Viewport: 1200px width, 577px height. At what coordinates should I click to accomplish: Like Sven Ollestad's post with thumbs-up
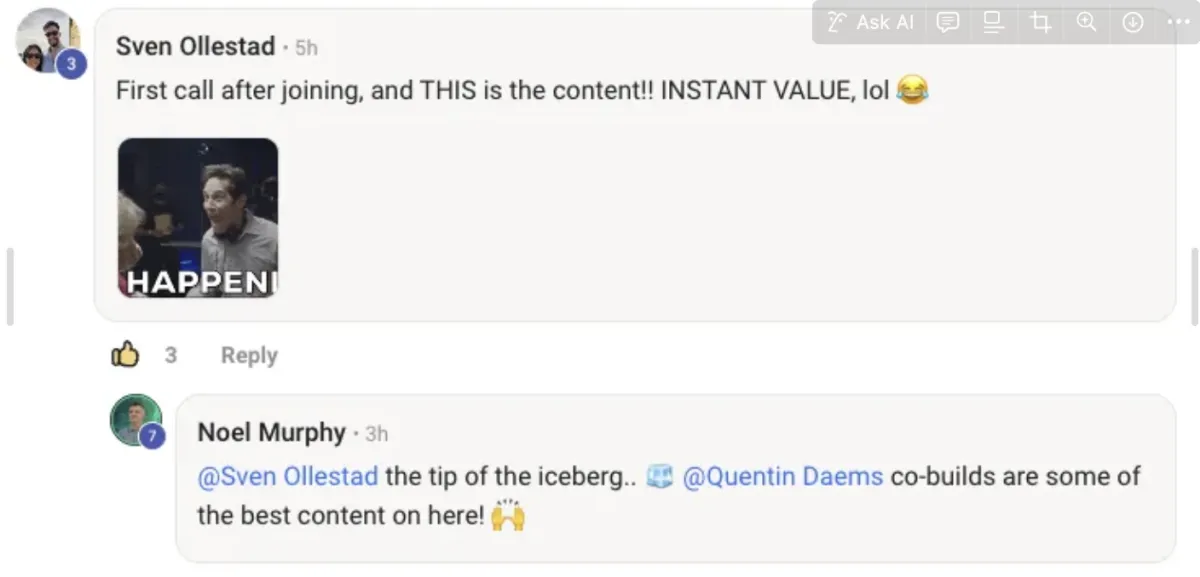click(x=125, y=354)
